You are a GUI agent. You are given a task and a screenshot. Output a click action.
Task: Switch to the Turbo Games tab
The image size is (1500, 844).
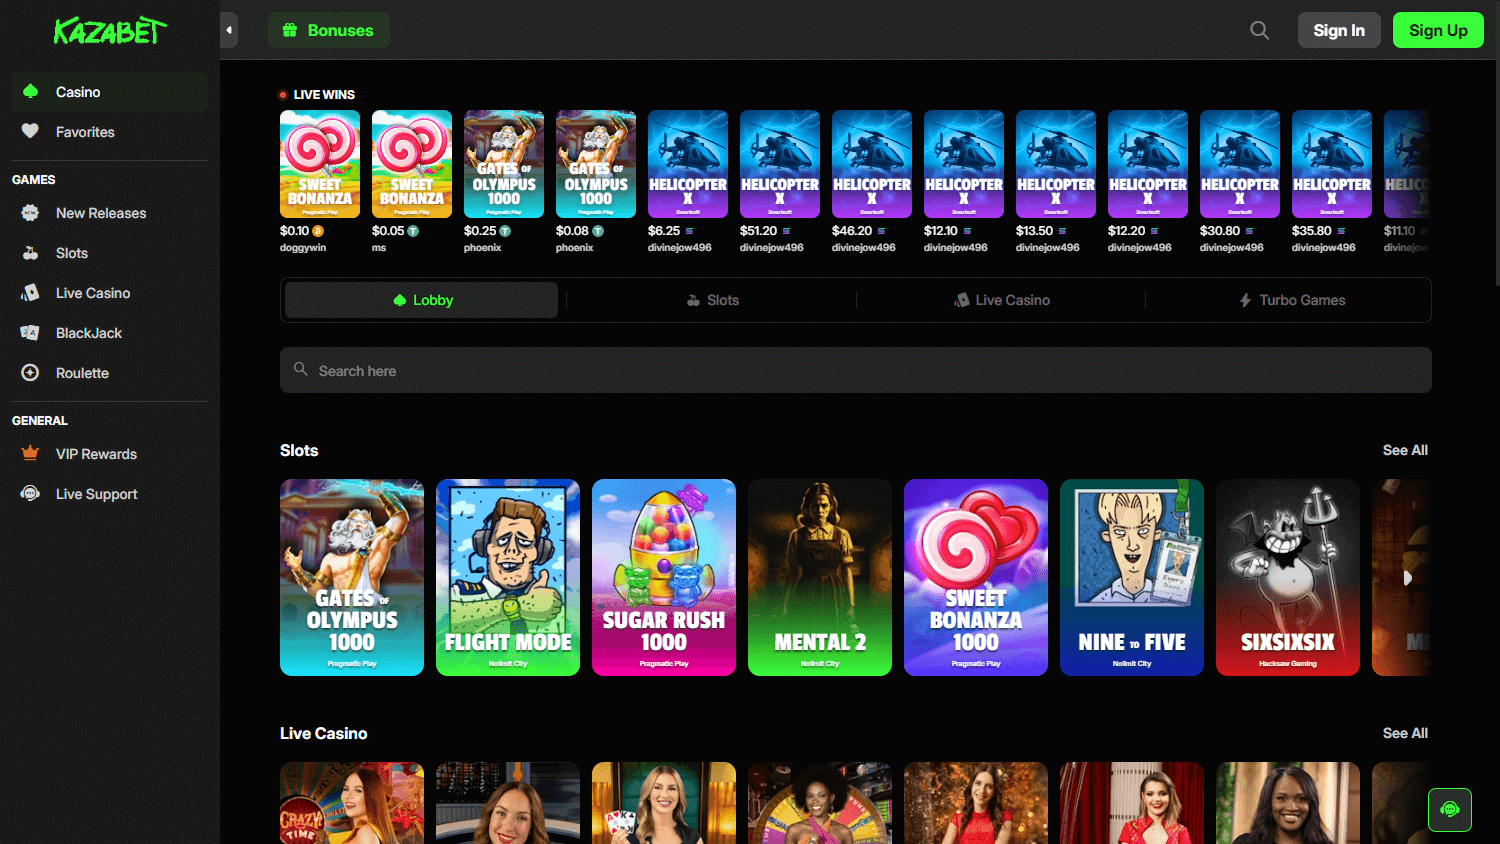pos(1291,299)
